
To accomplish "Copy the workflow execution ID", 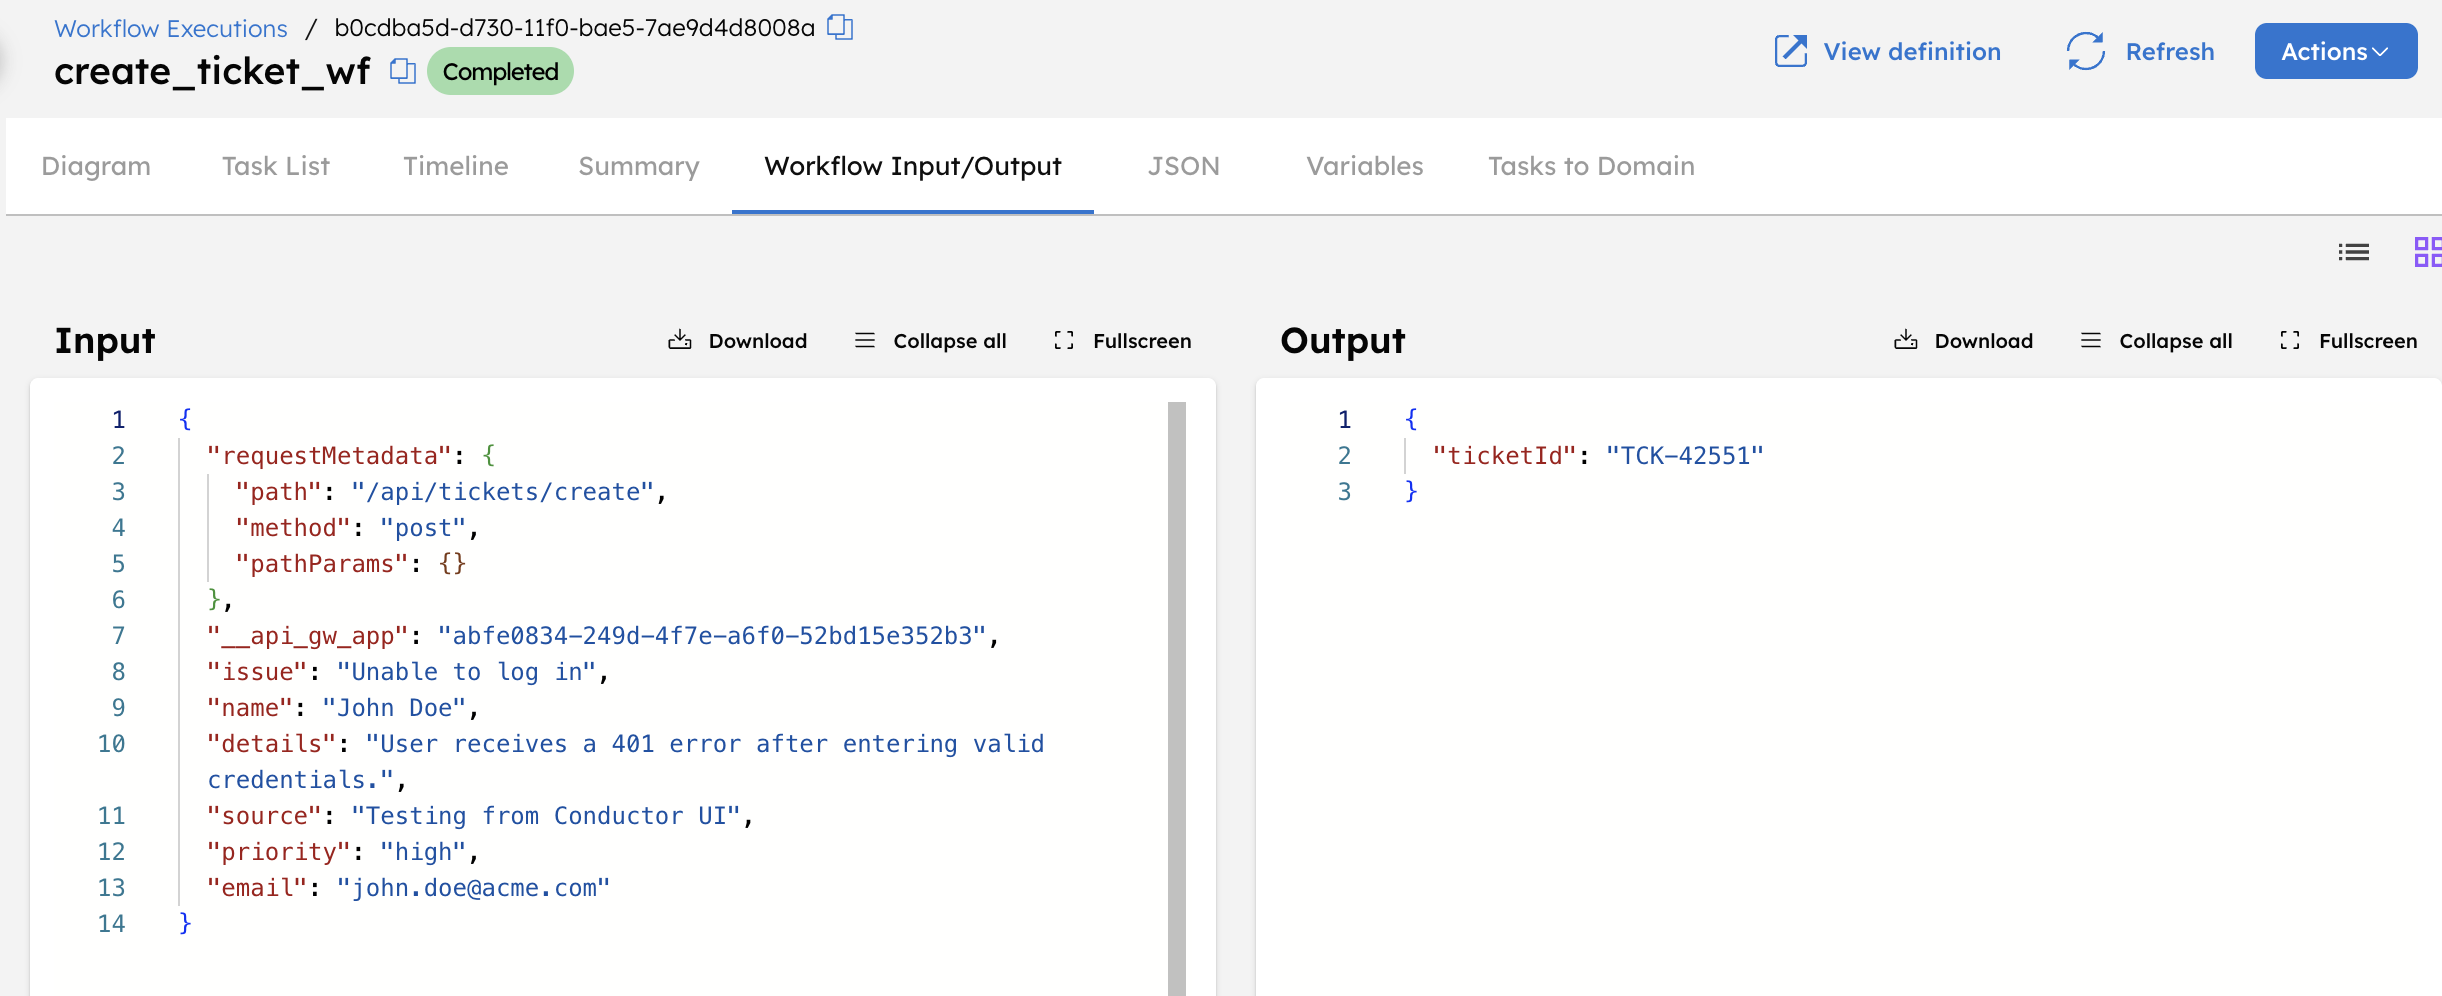I will click(839, 27).
